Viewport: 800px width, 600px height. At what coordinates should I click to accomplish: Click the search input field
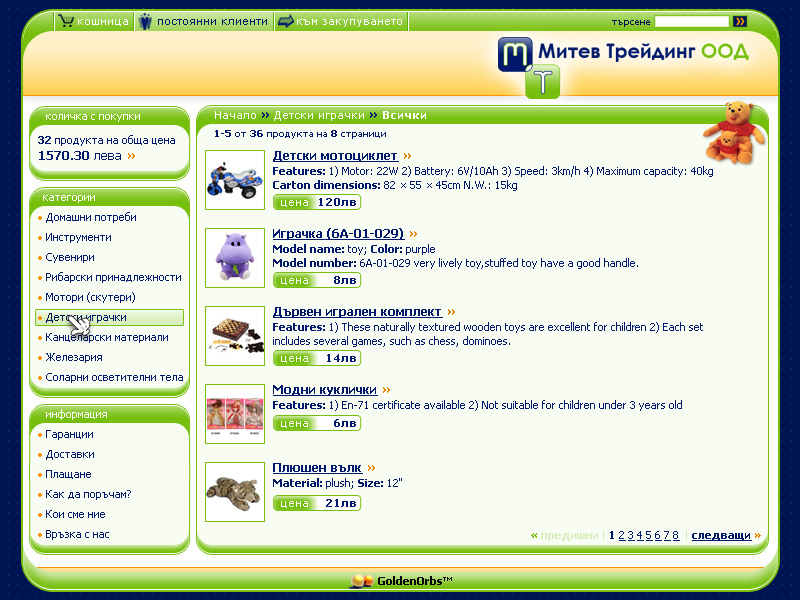[x=691, y=21]
